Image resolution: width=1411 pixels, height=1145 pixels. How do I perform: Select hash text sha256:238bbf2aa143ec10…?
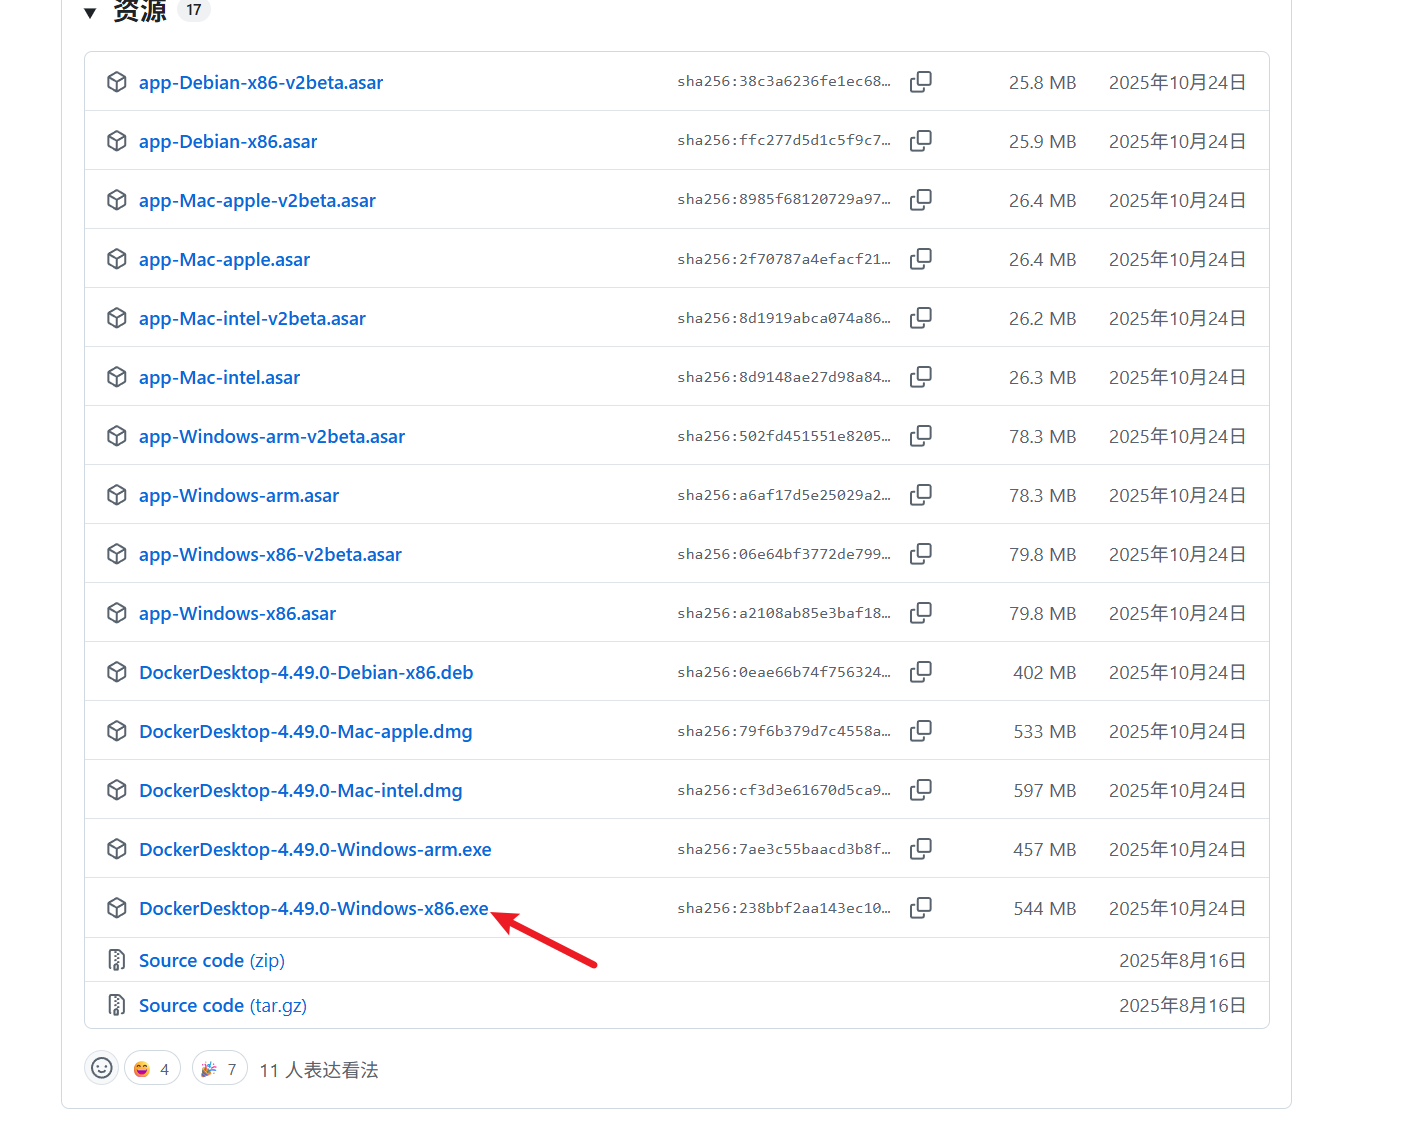[x=784, y=908]
